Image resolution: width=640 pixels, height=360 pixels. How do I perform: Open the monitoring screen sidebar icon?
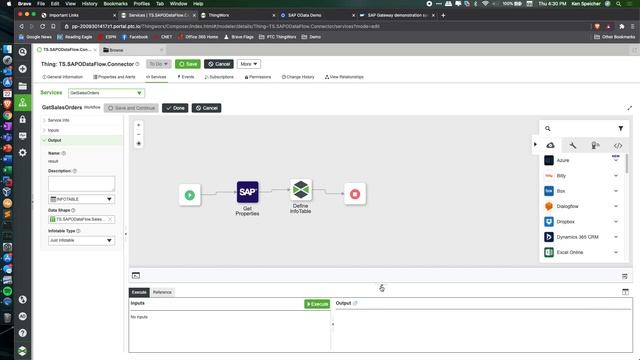pos(22,136)
